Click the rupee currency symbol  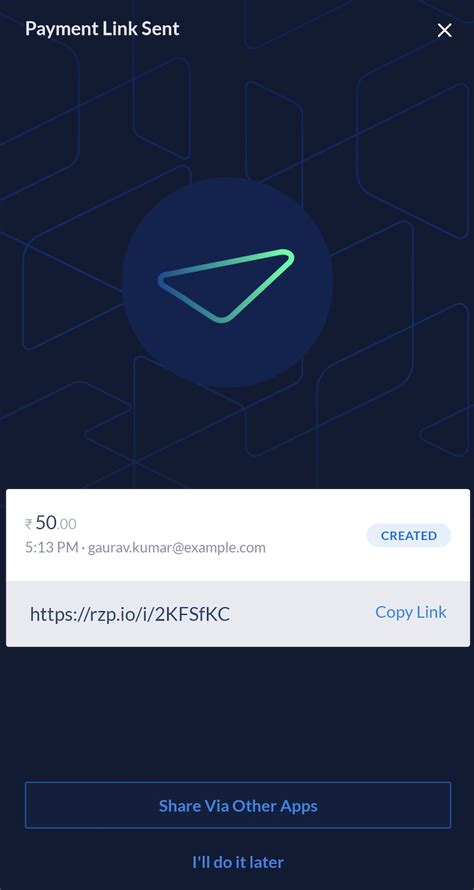[x=28, y=524]
